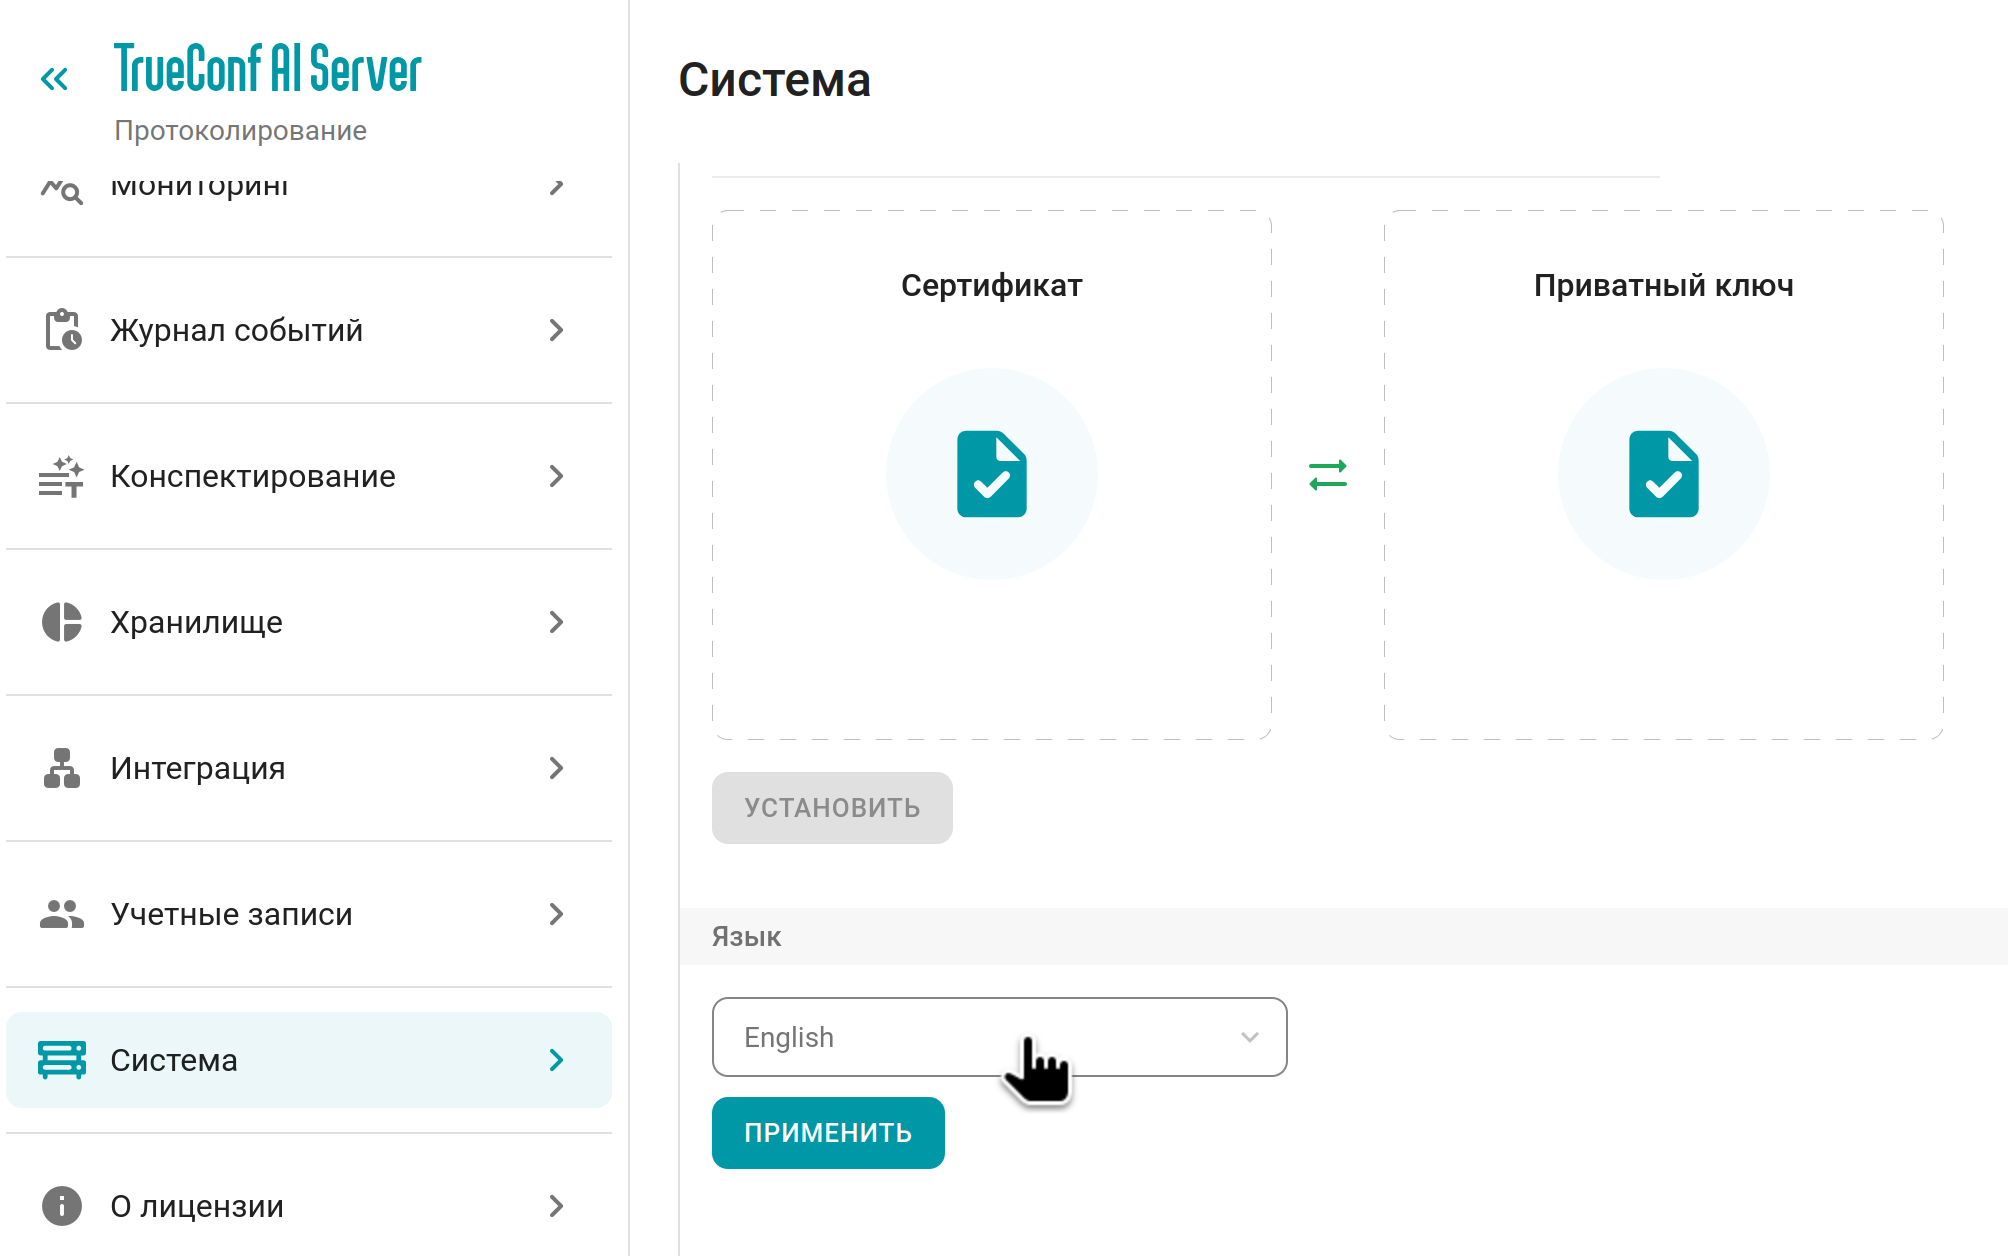
Task: Open the English language dropdown
Action: click(x=999, y=1037)
